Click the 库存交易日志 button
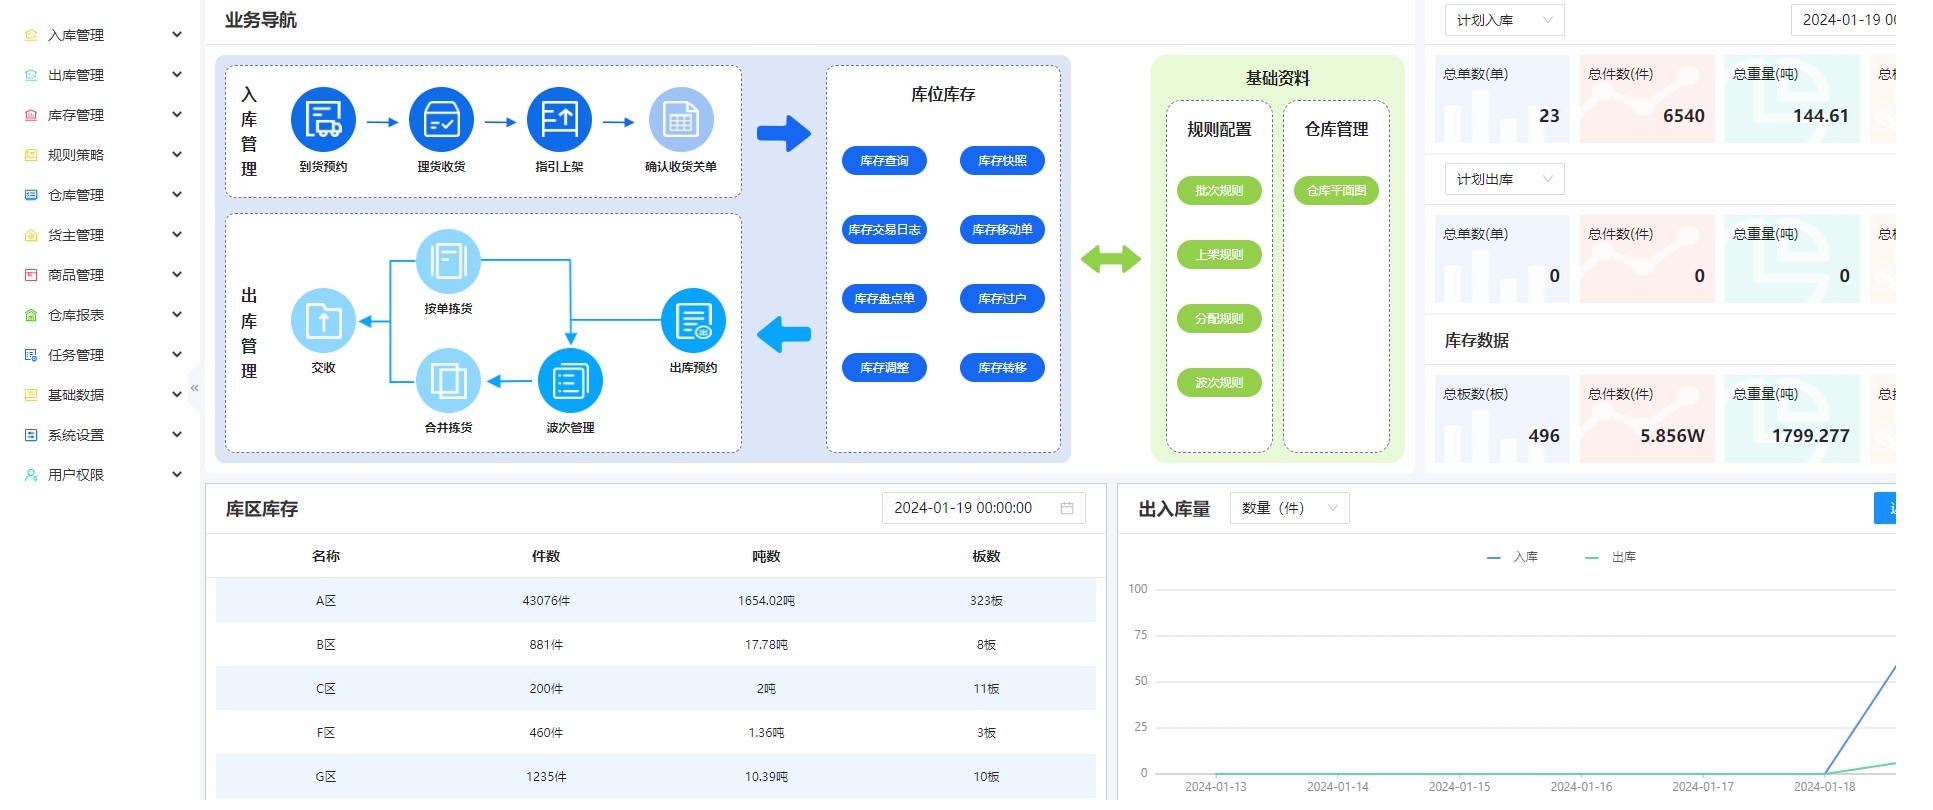 pyautogui.click(x=884, y=230)
